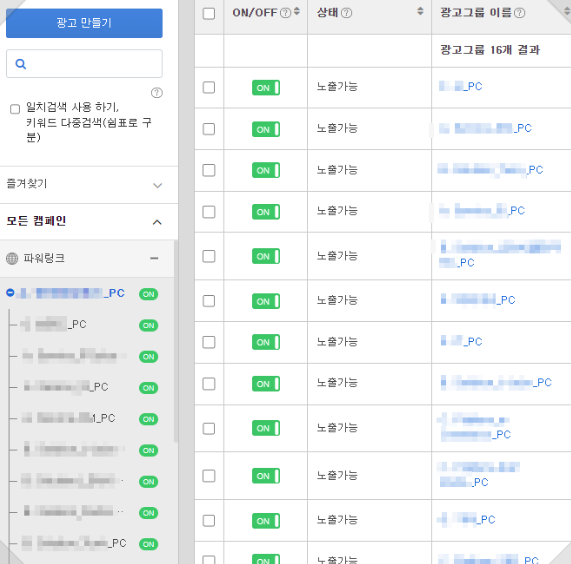Open help icon above exact-match option
This screenshot has width=571, height=564.
point(157,93)
